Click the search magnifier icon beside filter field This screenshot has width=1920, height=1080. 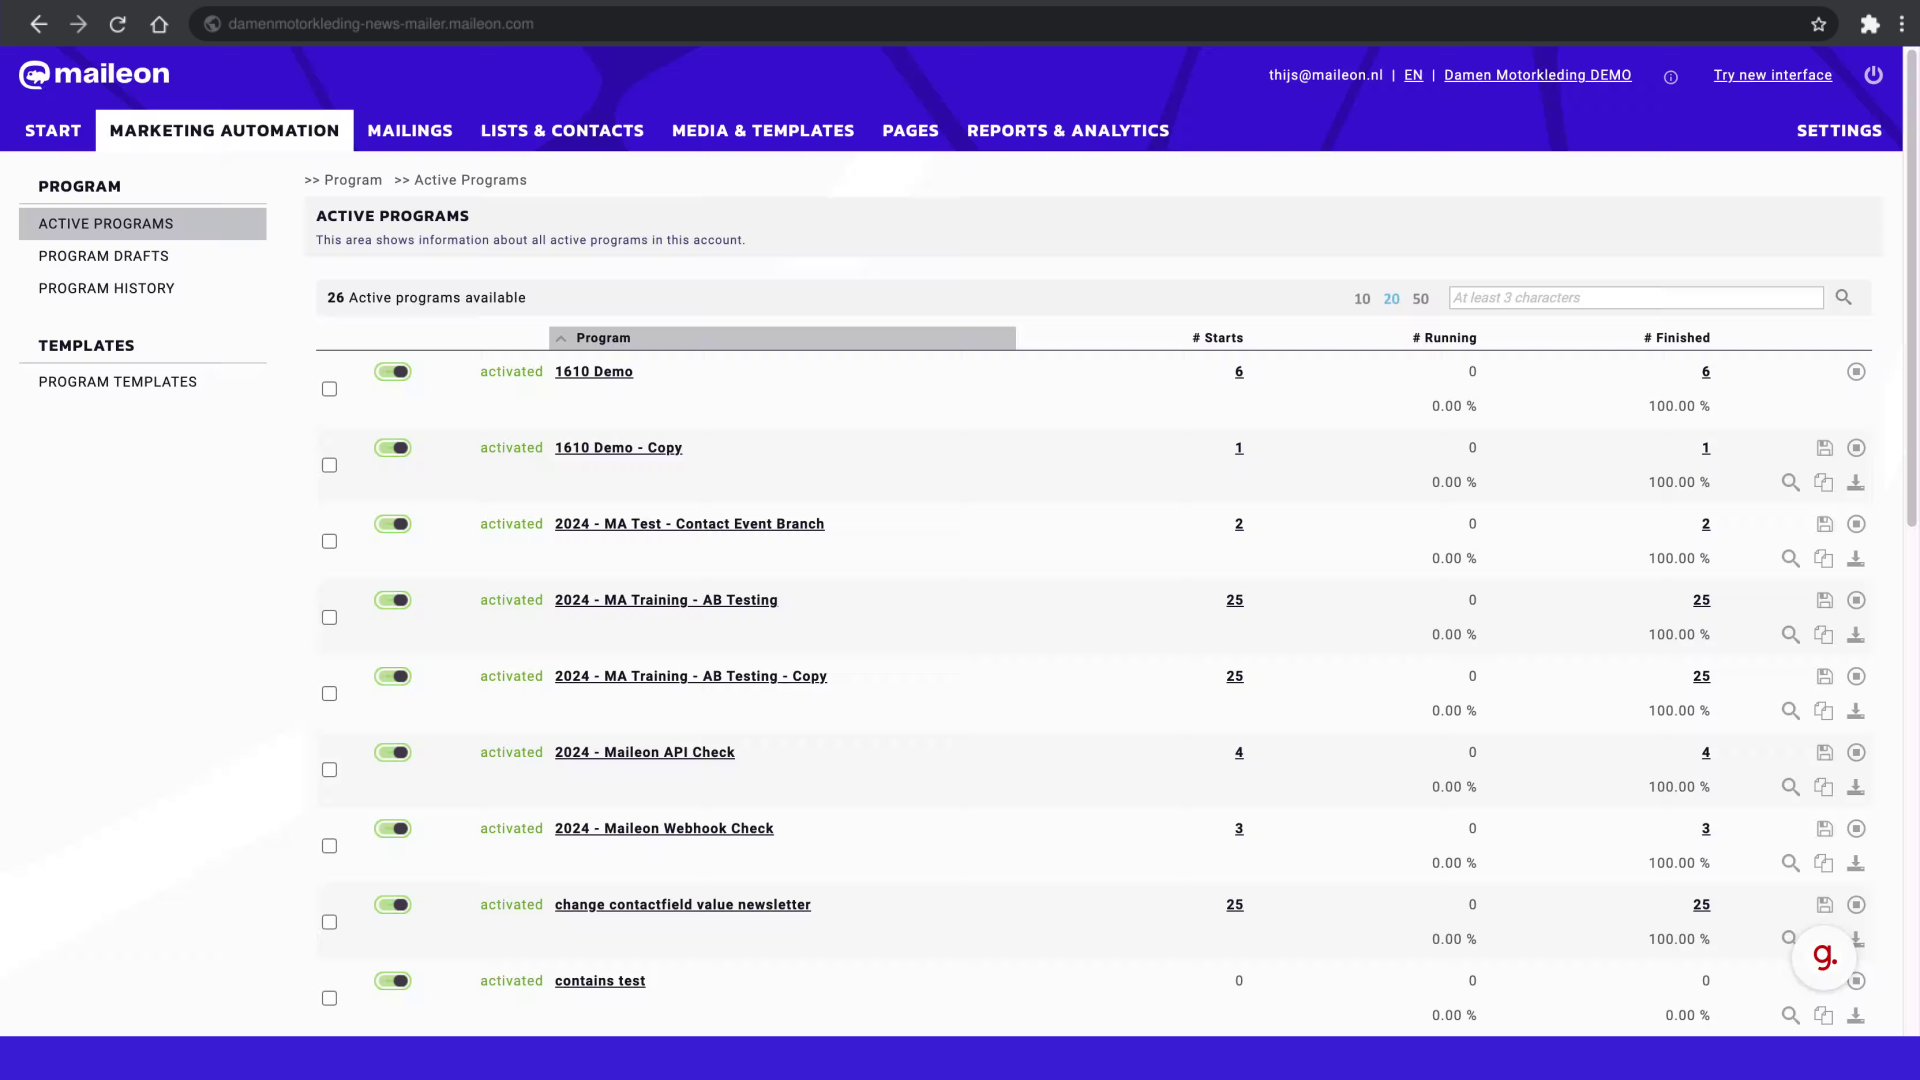click(x=1843, y=298)
